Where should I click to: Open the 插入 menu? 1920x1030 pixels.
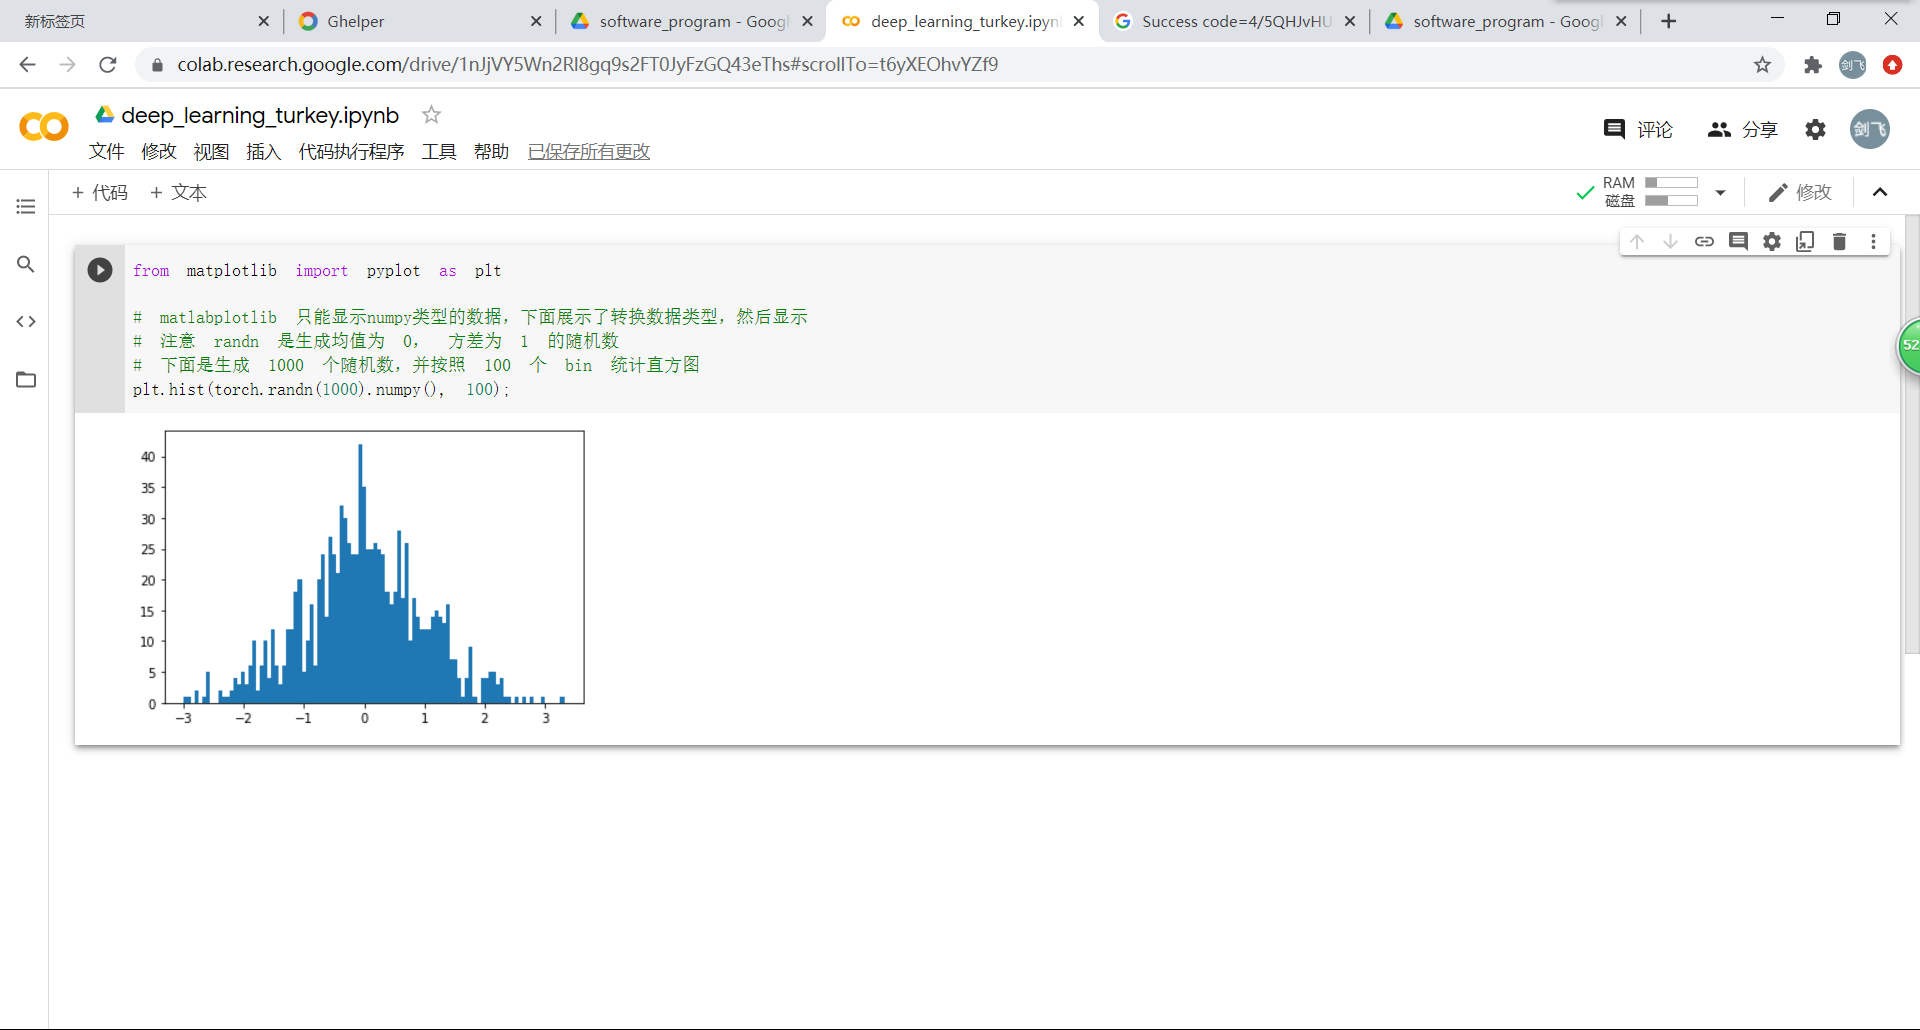tap(263, 151)
